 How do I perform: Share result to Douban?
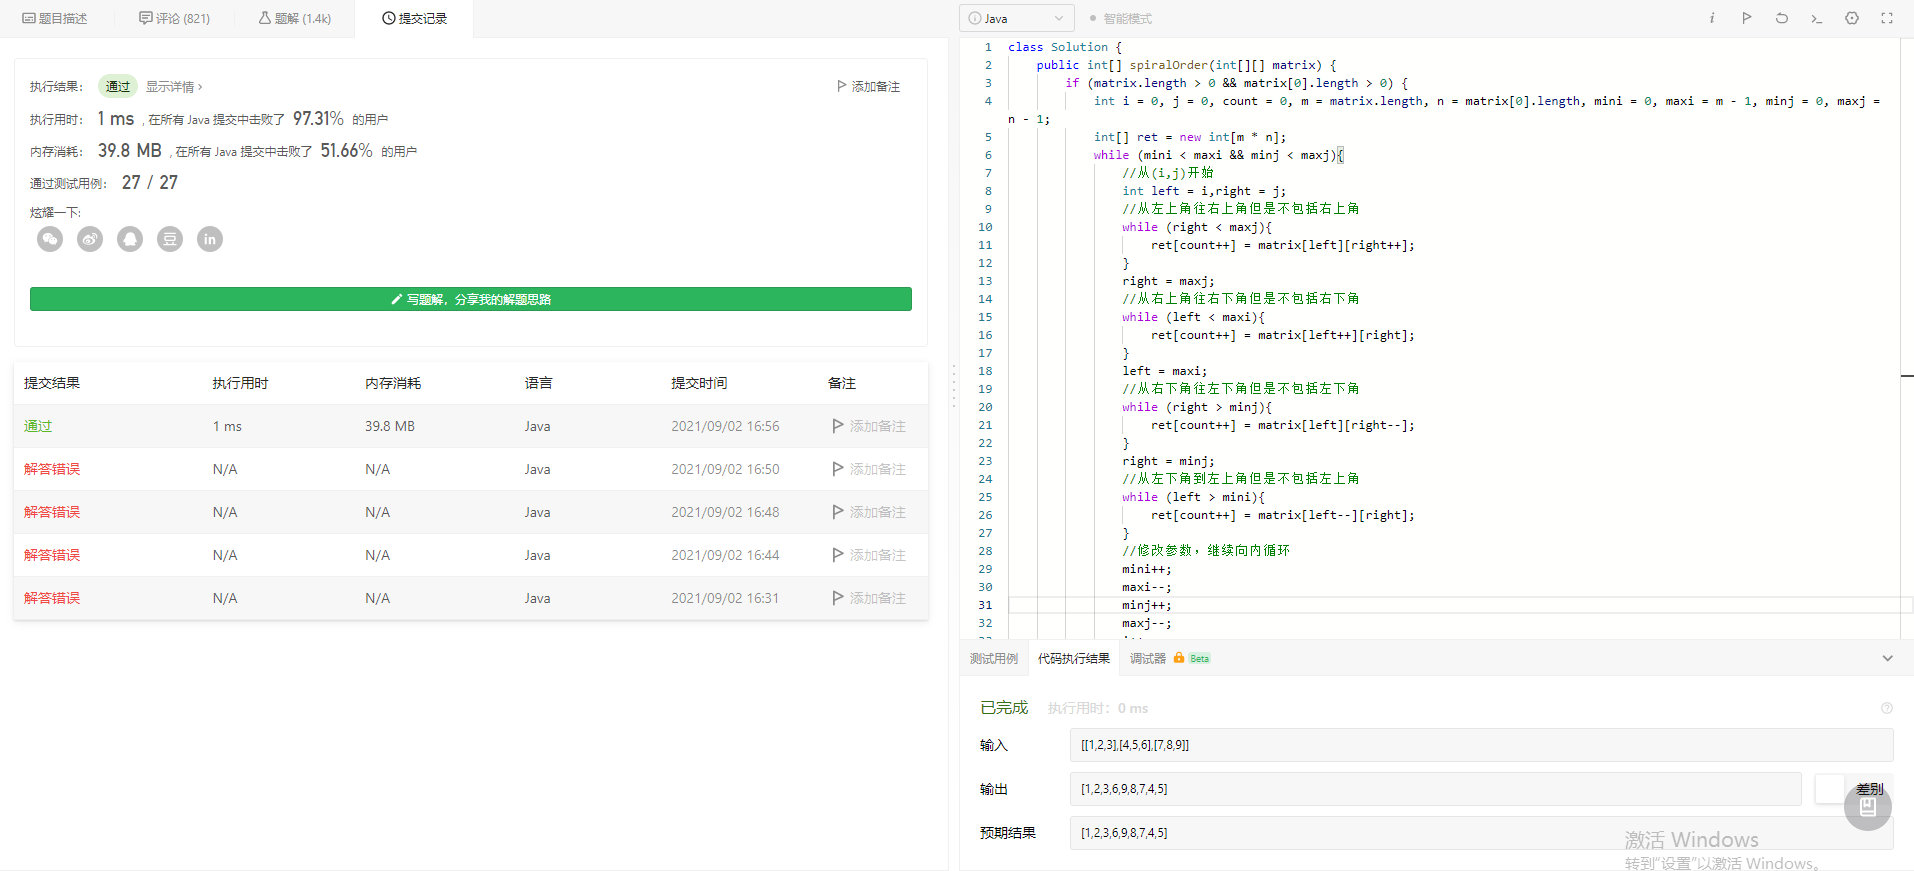pyautogui.click(x=170, y=239)
